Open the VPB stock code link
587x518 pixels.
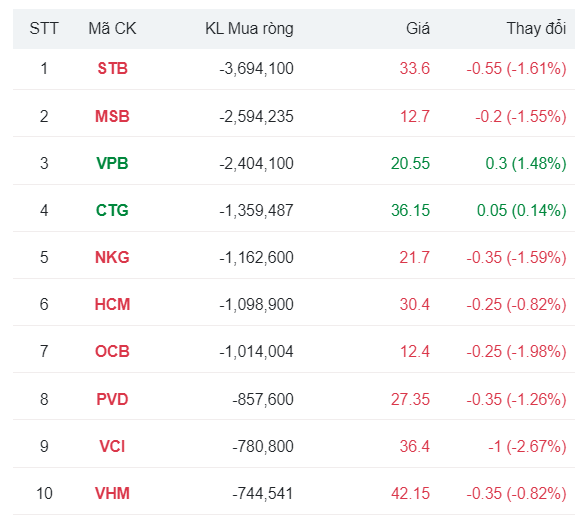tap(112, 164)
